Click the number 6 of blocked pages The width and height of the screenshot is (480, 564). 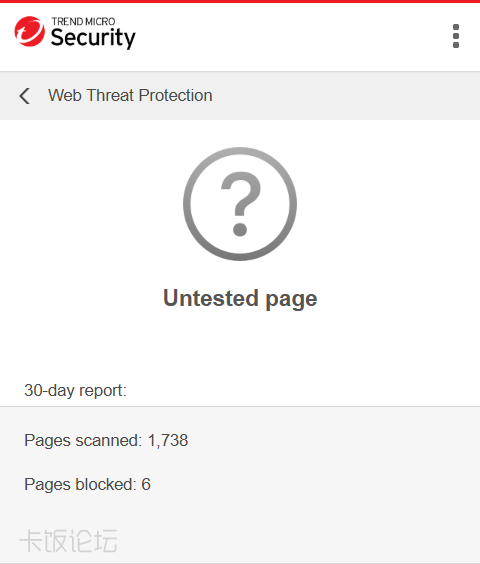(146, 484)
